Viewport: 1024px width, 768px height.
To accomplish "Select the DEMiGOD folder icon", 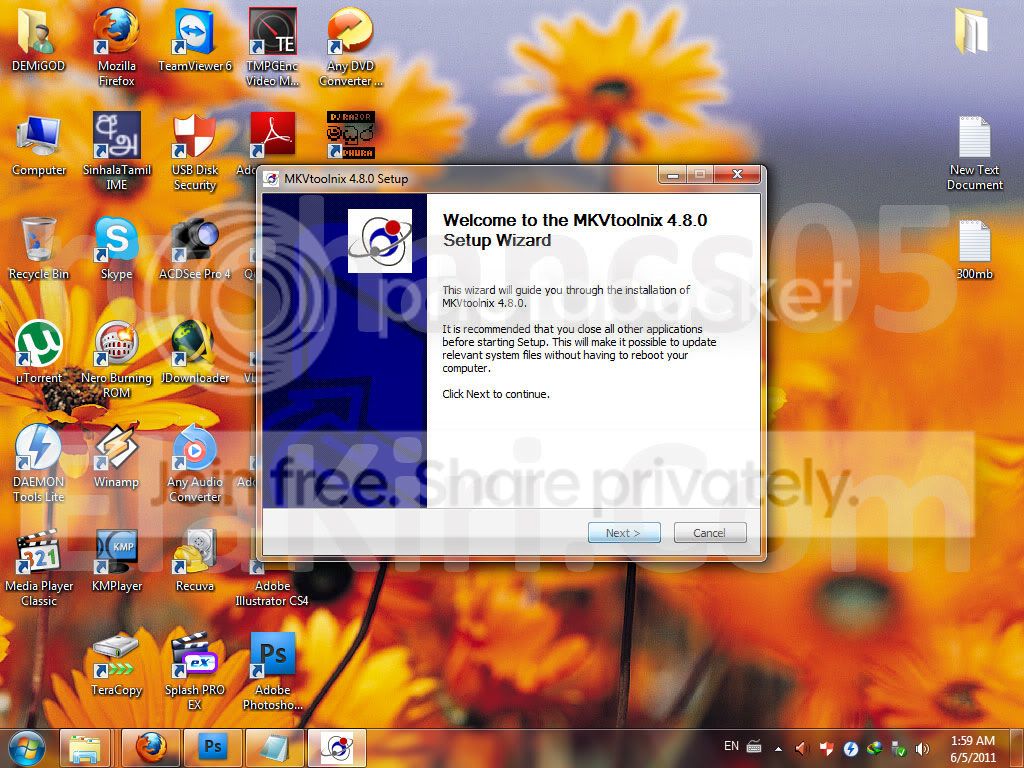I will 38,39.
